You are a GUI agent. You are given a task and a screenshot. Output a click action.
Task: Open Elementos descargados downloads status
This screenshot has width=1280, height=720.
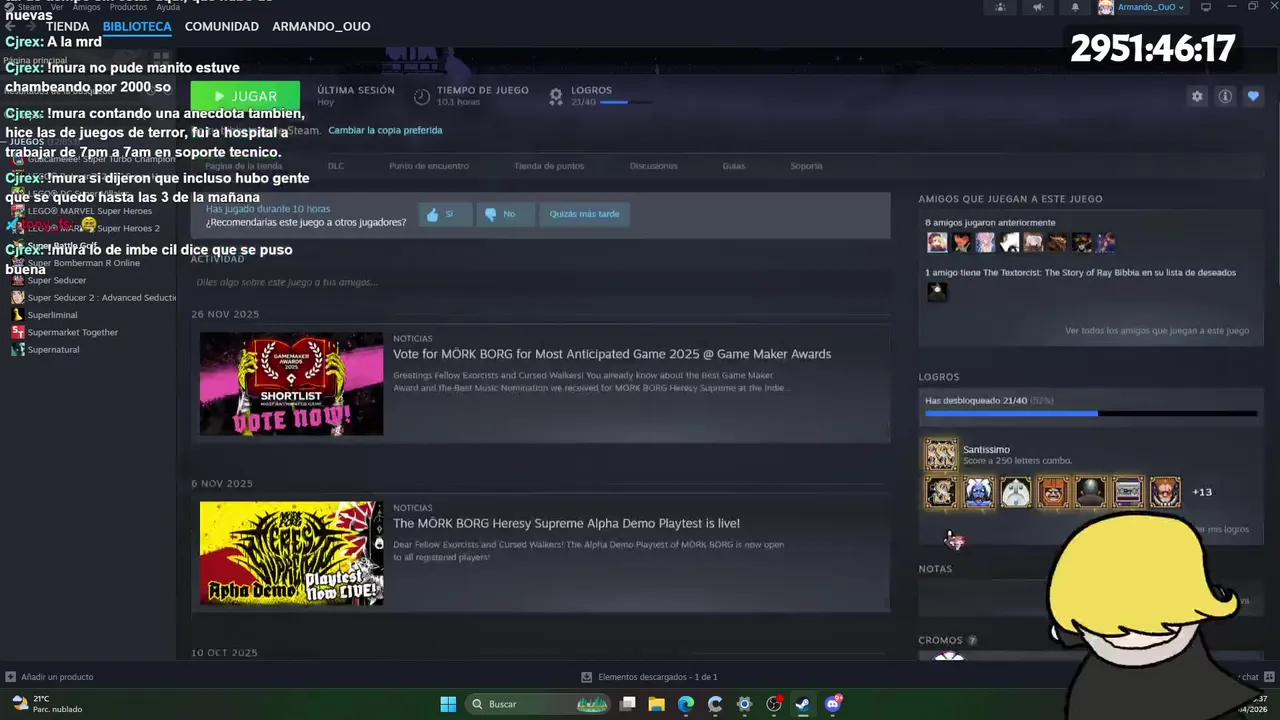click(649, 677)
